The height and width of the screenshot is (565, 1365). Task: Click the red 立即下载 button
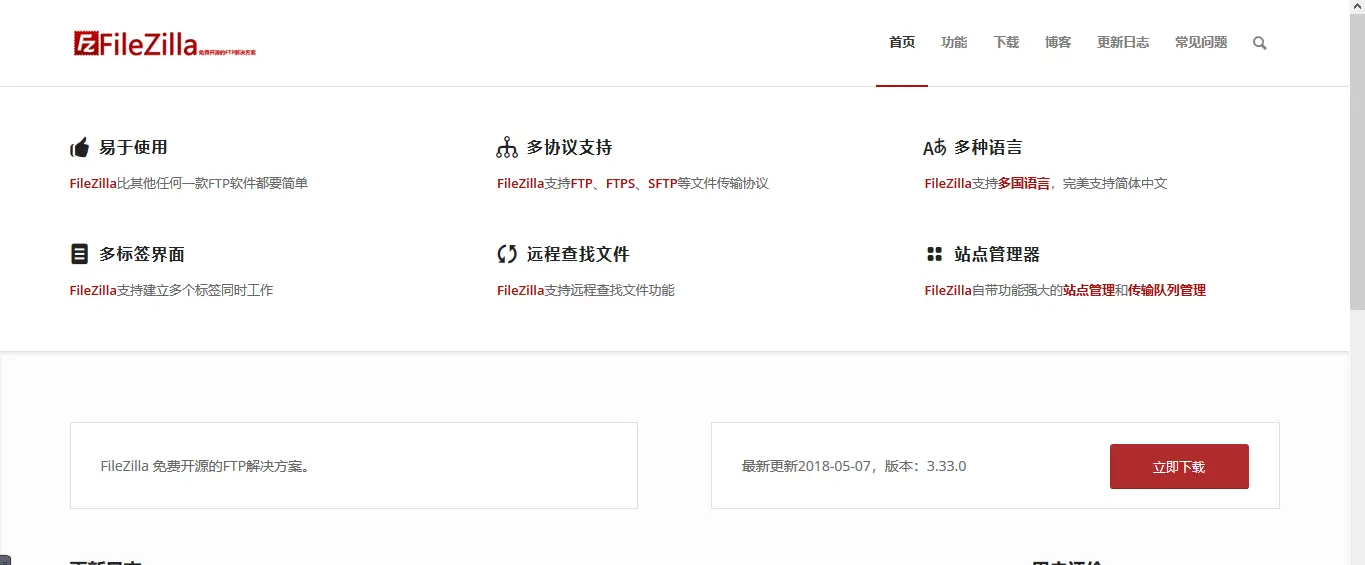tap(1179, 467)
